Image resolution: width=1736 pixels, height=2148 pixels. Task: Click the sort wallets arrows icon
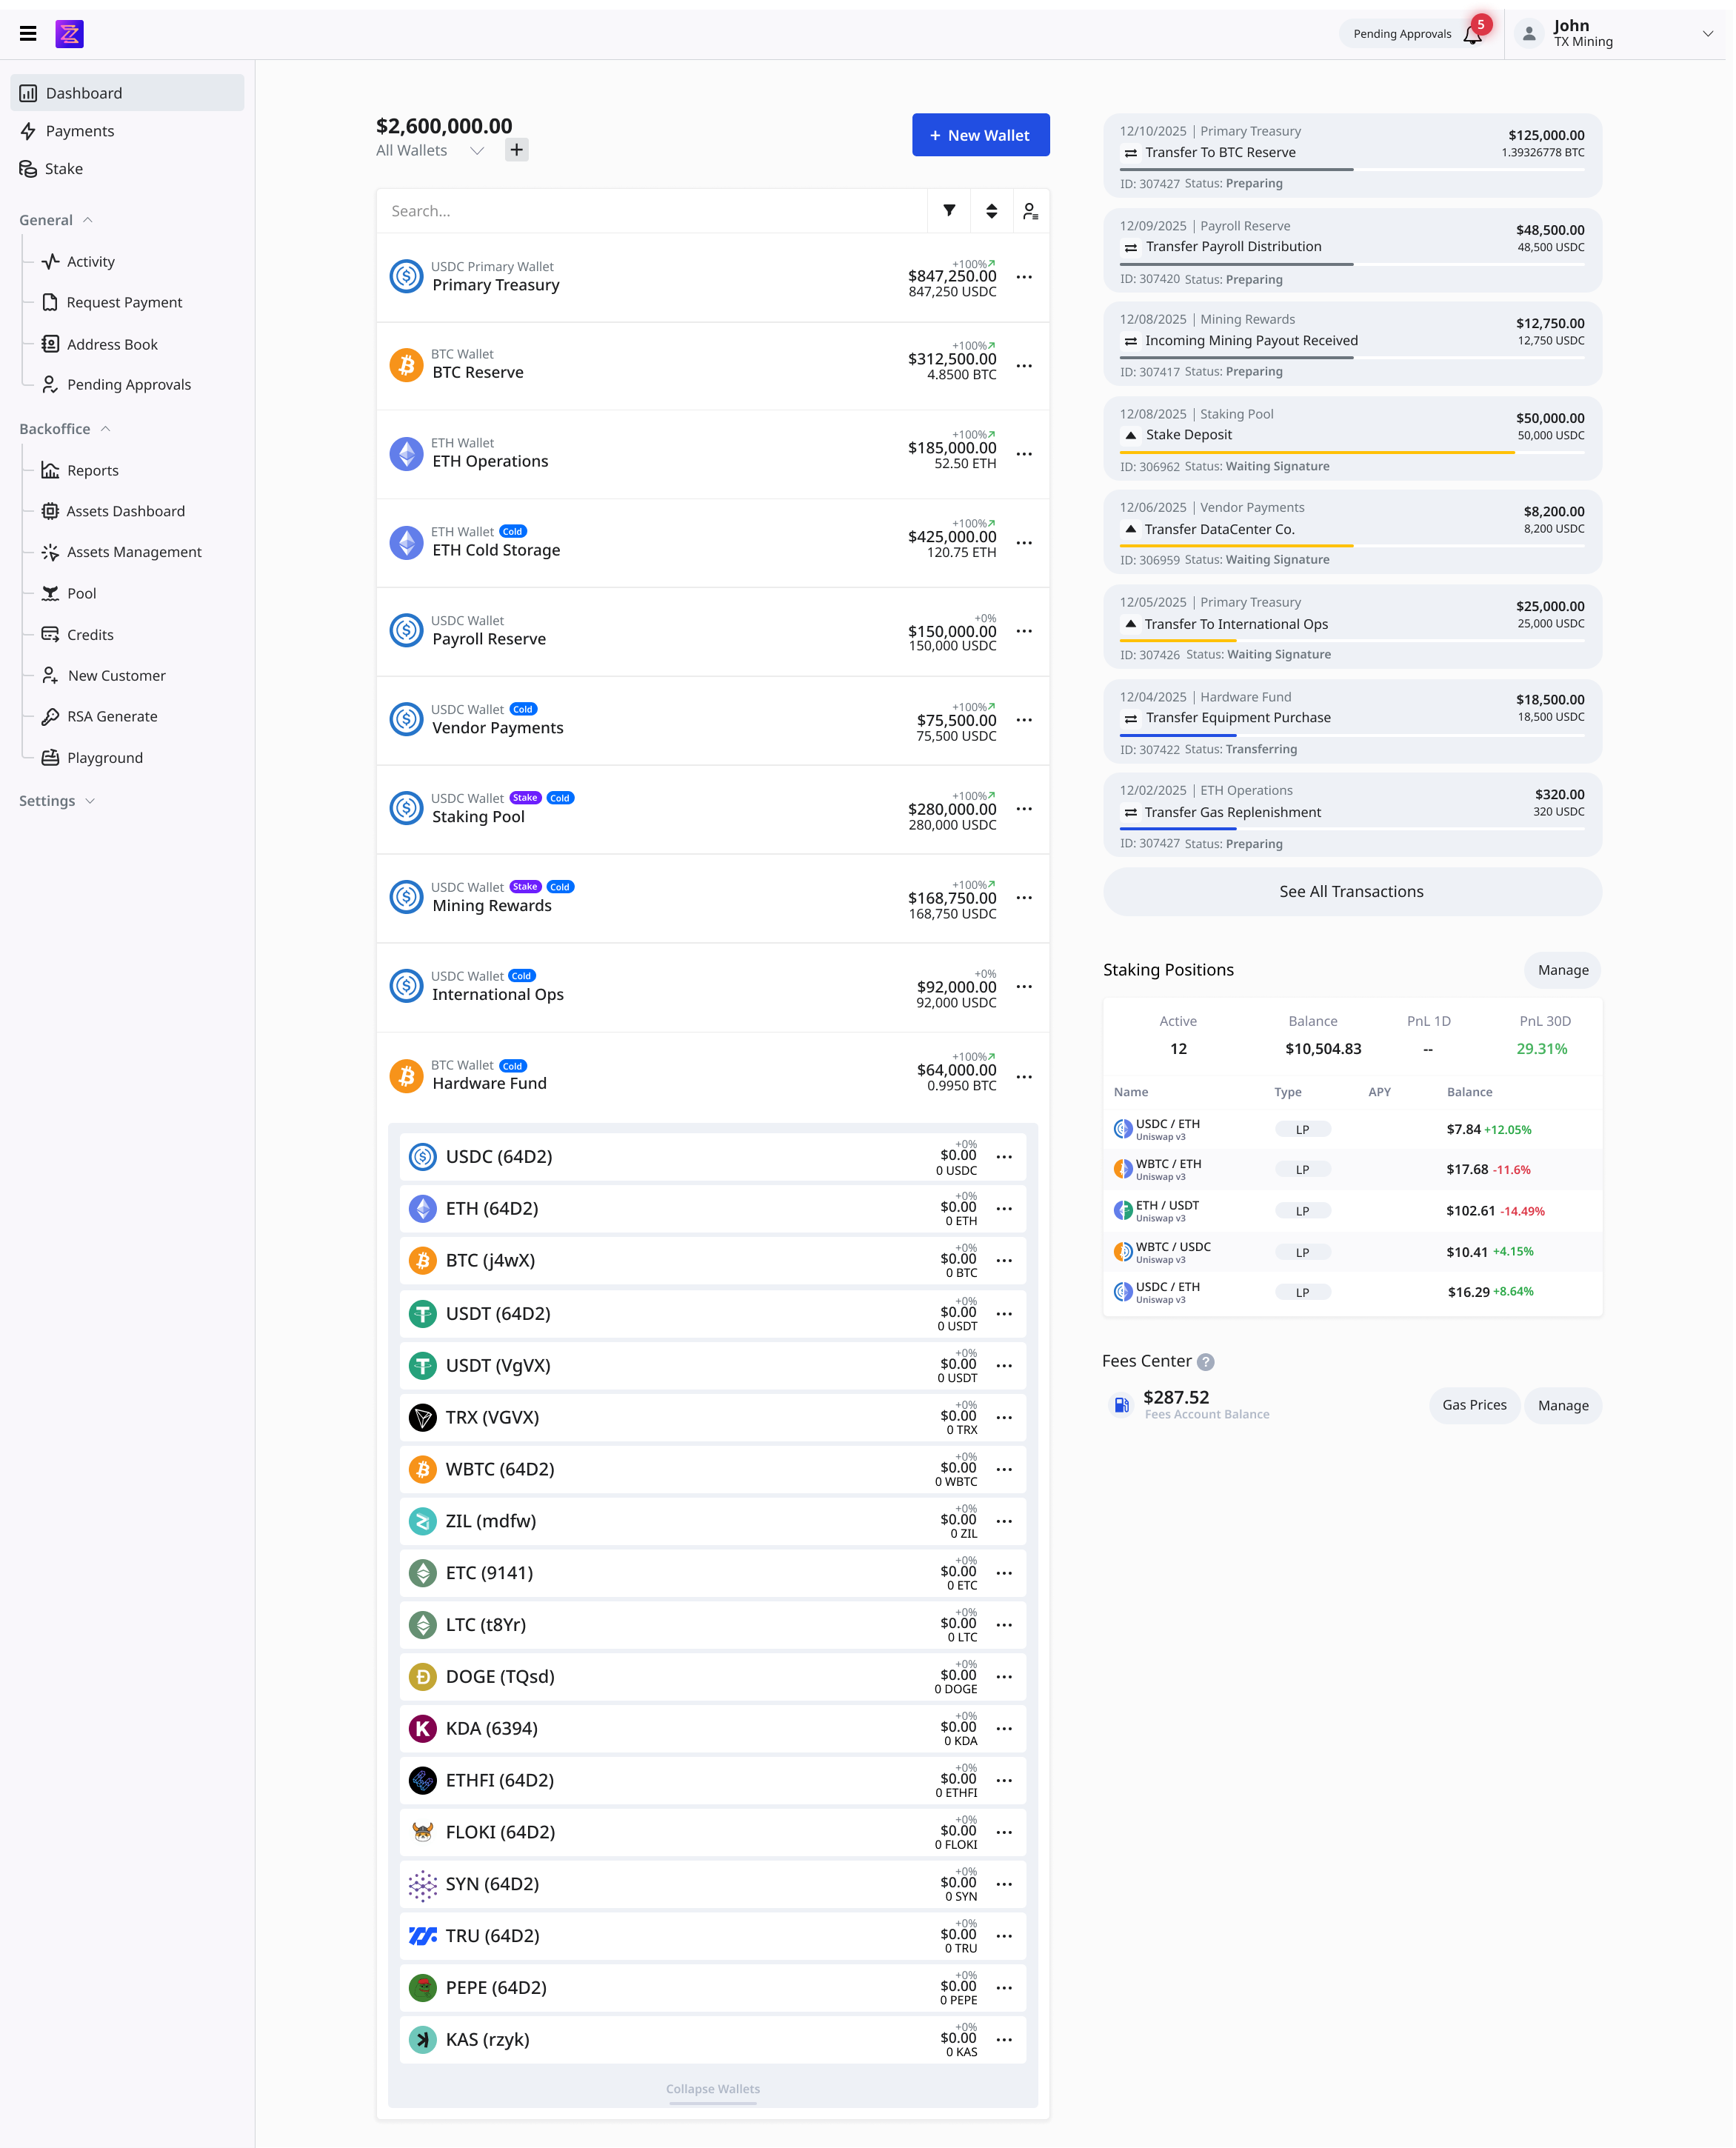[x=991, y=211]
